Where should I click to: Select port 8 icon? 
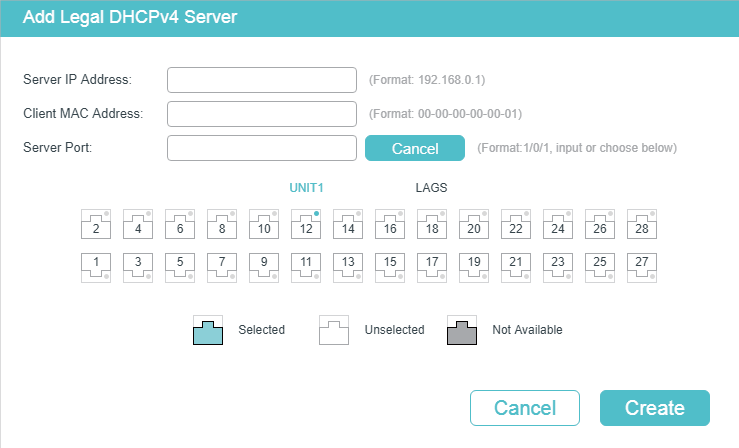(x=222, y=224)
